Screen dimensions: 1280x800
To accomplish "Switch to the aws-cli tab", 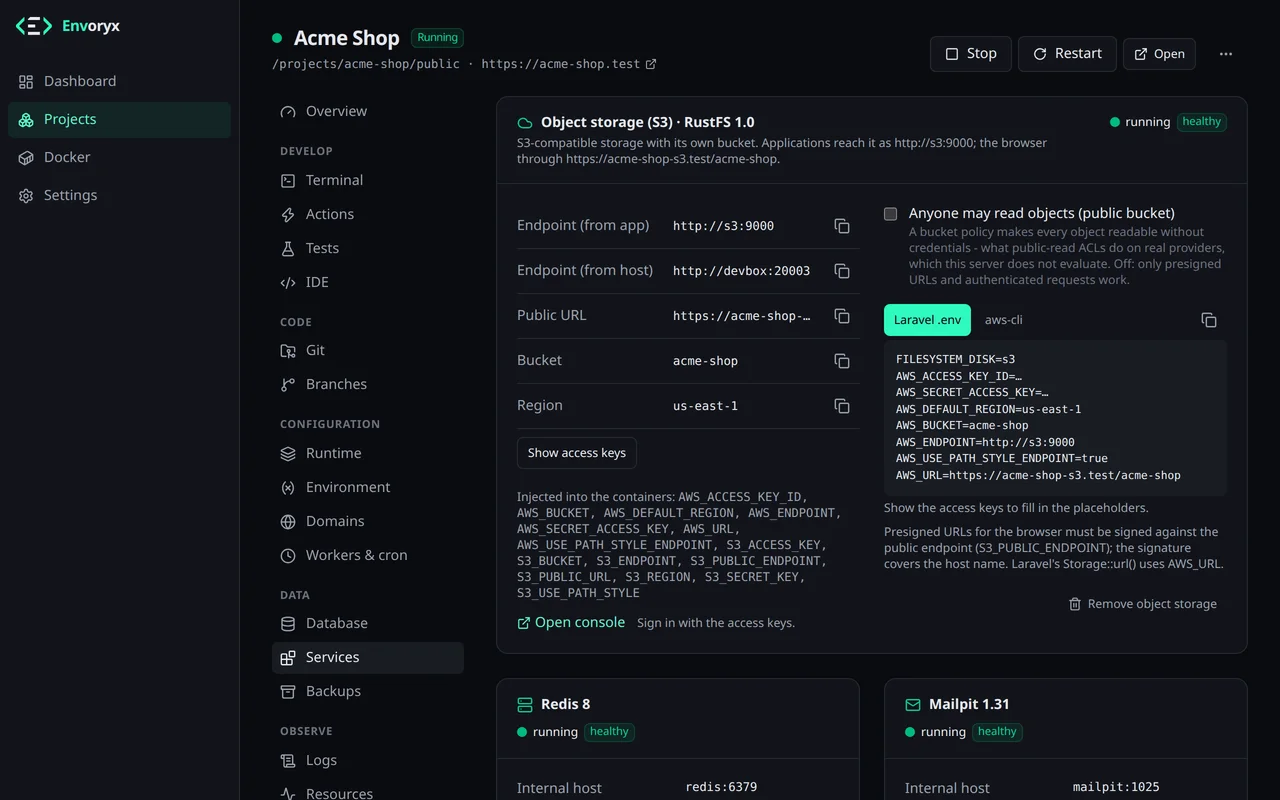I will point(1004,320).
